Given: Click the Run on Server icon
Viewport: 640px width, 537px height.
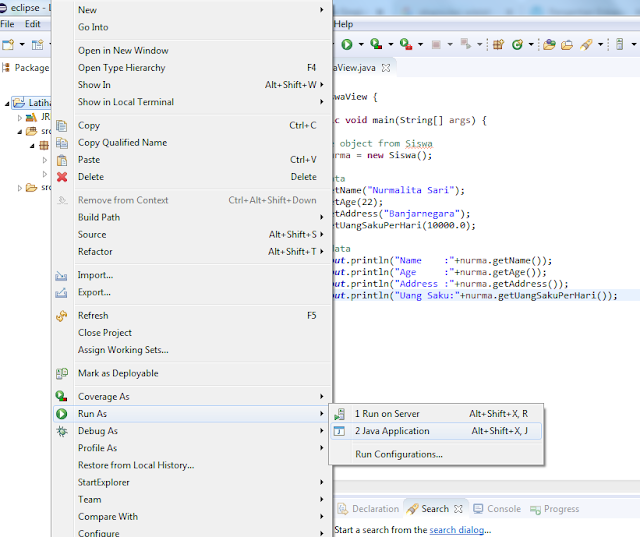Looking at the screenshot, I should 340,414.
